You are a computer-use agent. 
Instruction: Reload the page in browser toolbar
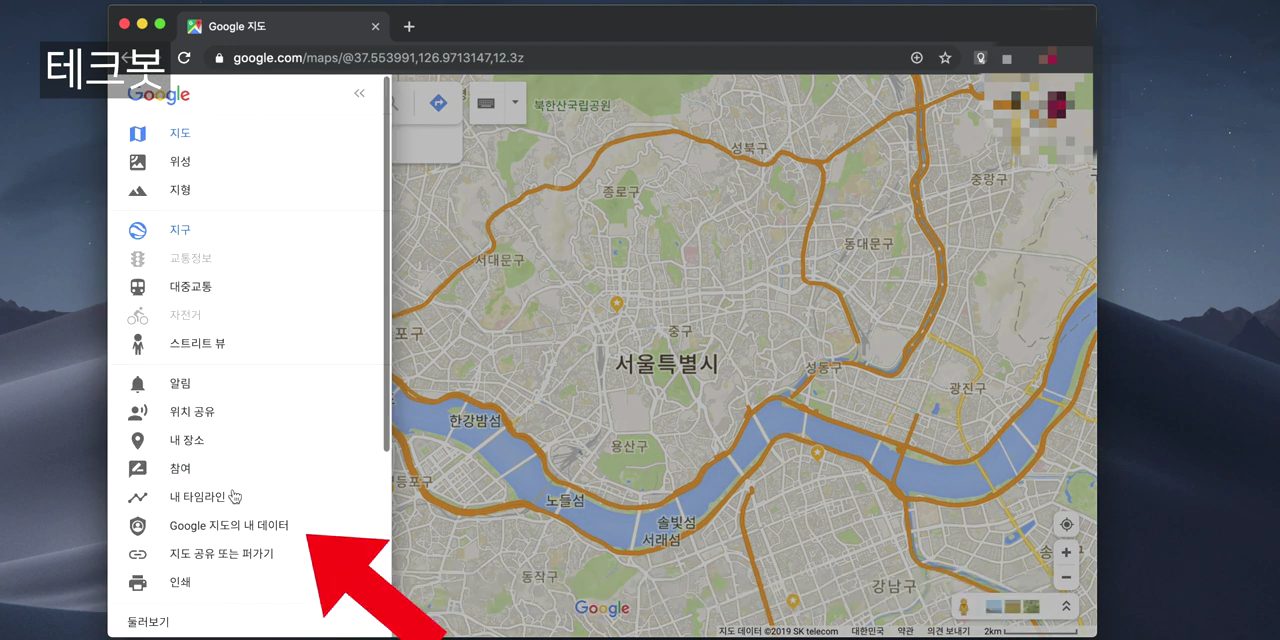click(x=184, y=58)
